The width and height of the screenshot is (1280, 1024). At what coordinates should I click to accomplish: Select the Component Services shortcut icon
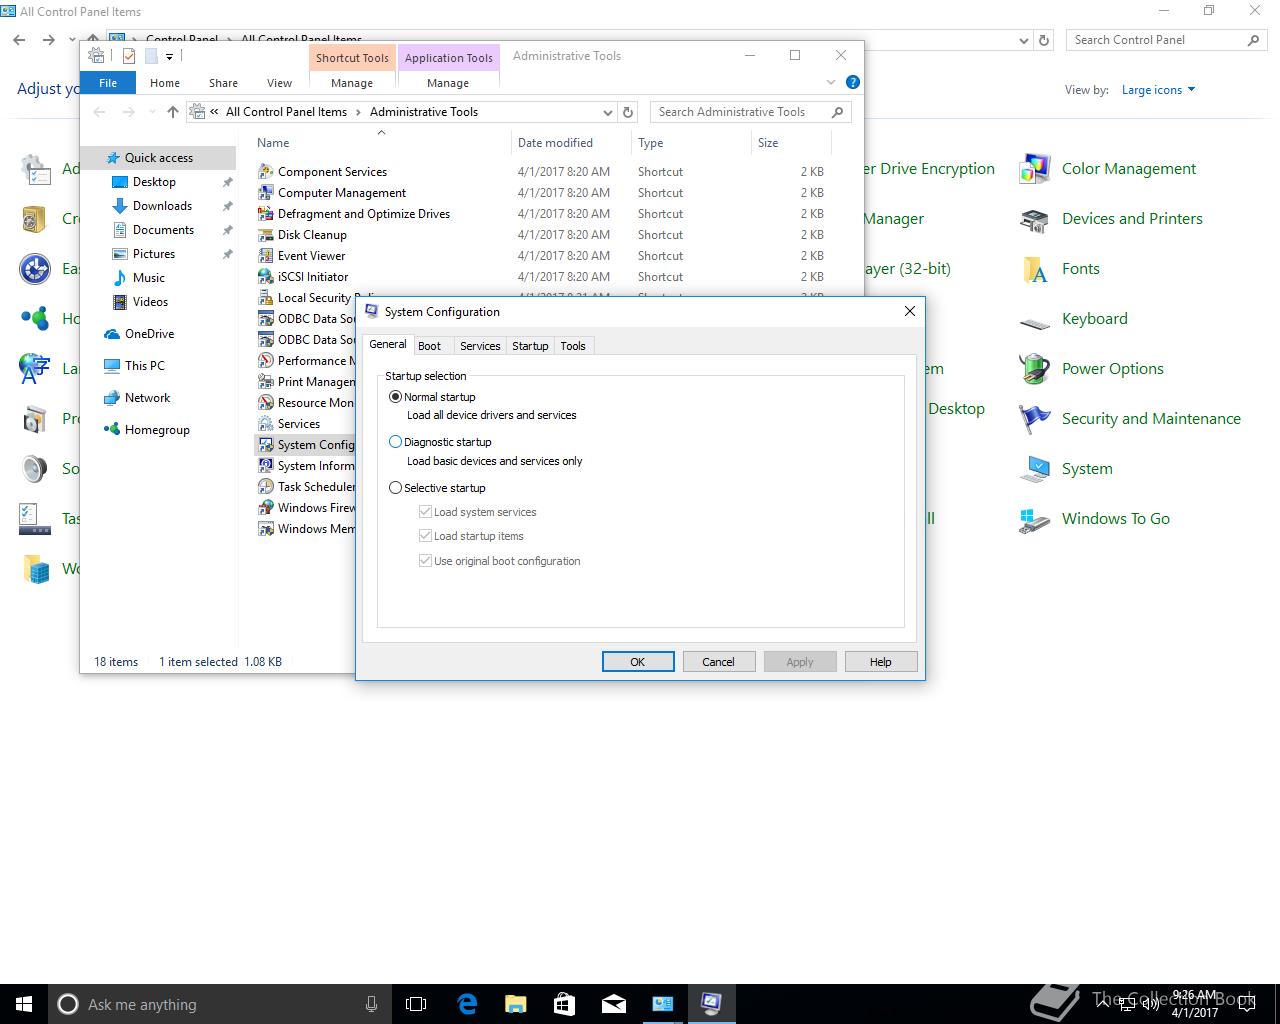tap(266, 172)
